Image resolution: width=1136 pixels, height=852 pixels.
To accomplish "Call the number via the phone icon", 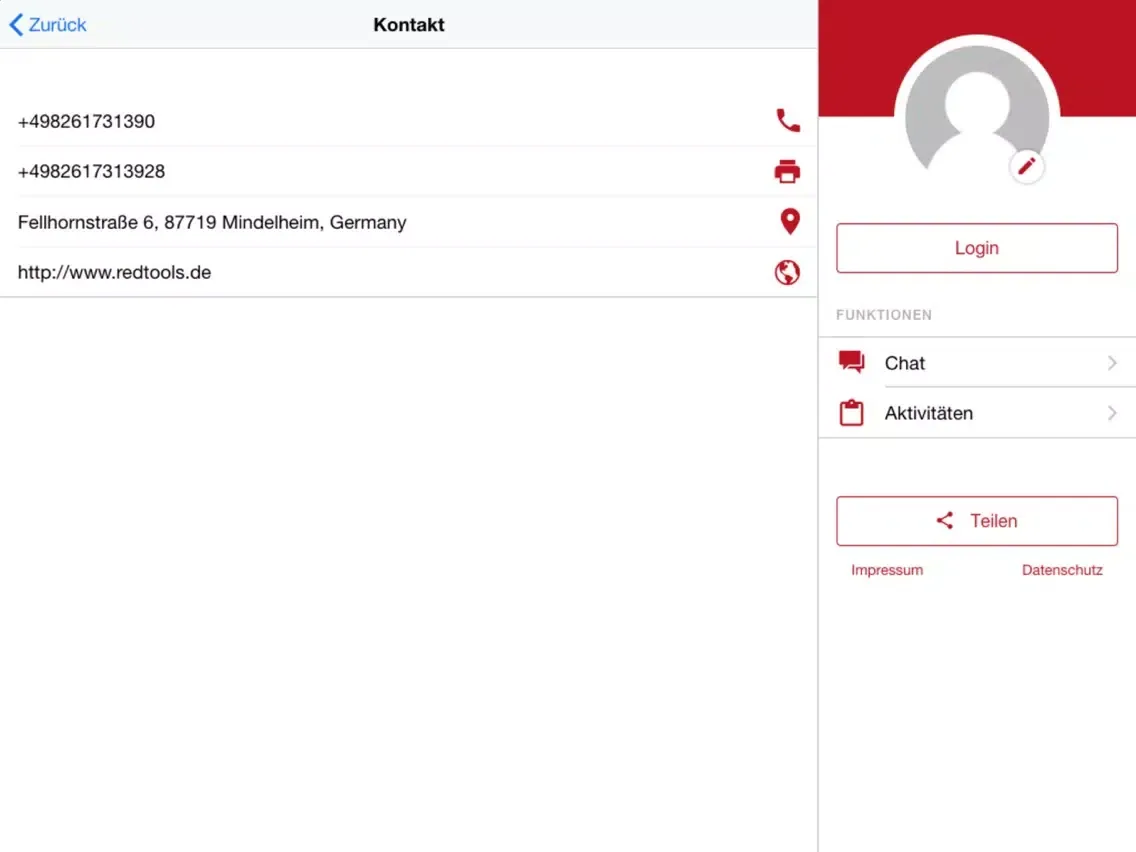I will click(x=787, y=120).
